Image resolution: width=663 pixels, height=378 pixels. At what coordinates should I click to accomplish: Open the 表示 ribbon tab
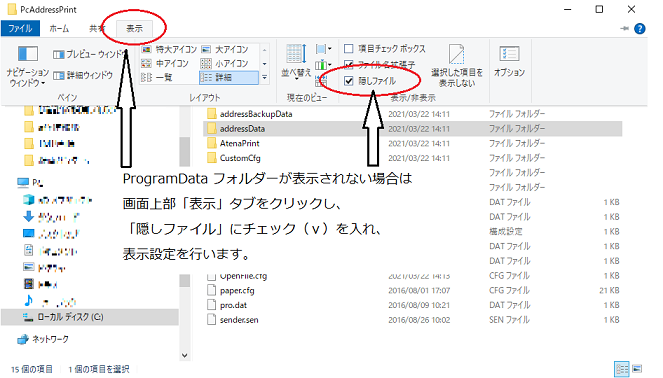pos(134,28)
